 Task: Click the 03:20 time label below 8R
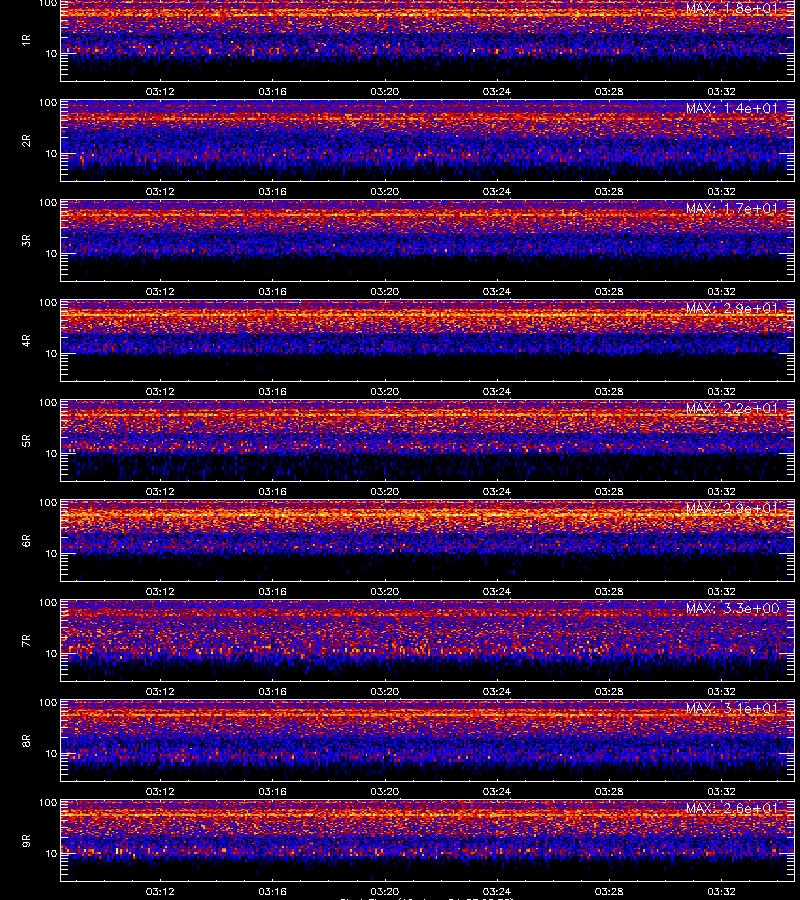click(385, 792)
